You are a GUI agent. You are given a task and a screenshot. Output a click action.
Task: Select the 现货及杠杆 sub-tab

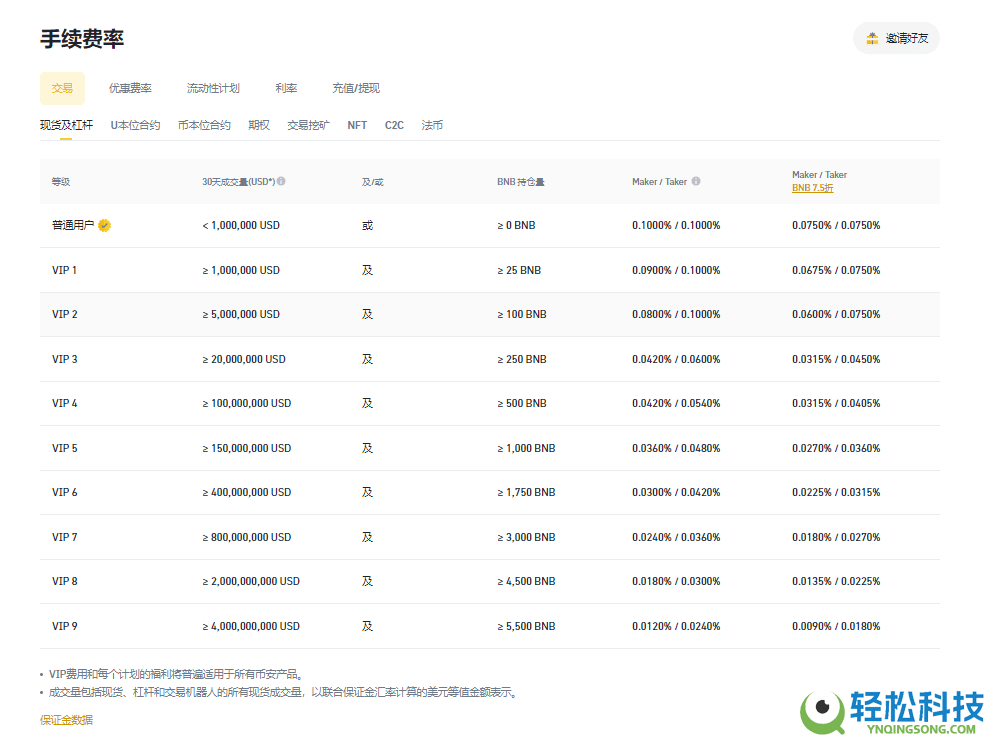(x=66, y=125)
